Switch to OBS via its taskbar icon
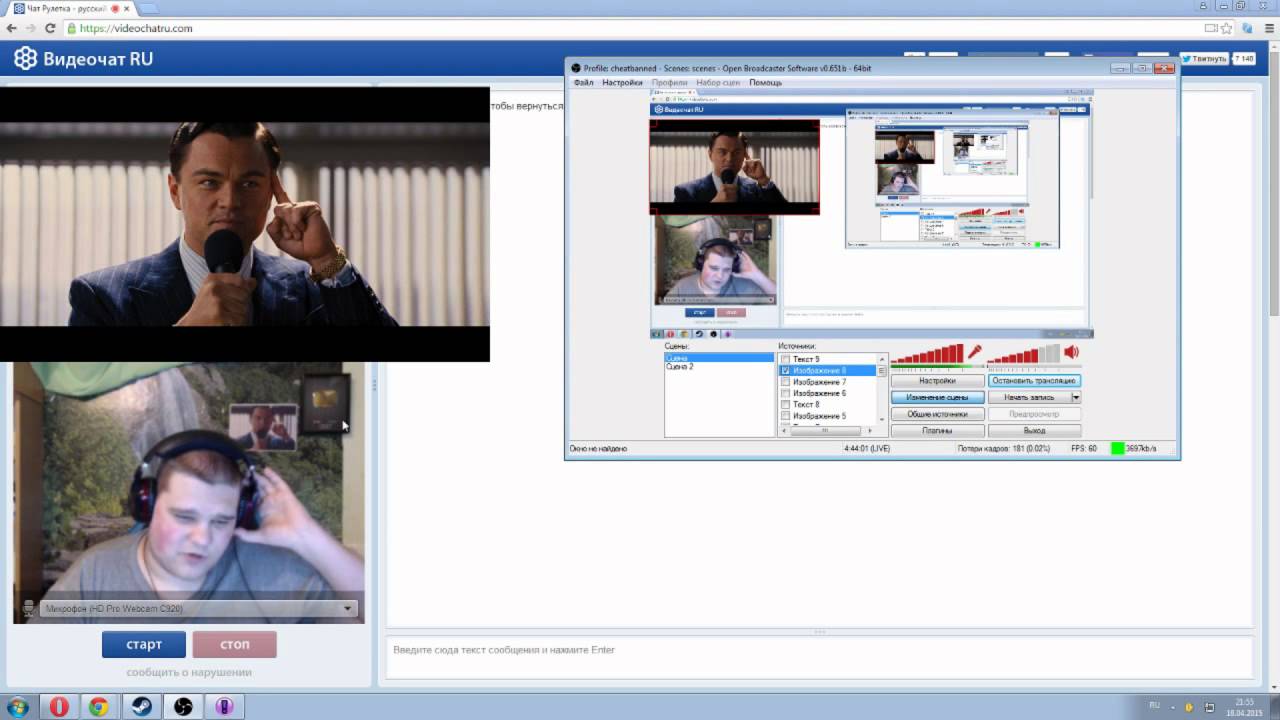 click(x=182, y=707)
